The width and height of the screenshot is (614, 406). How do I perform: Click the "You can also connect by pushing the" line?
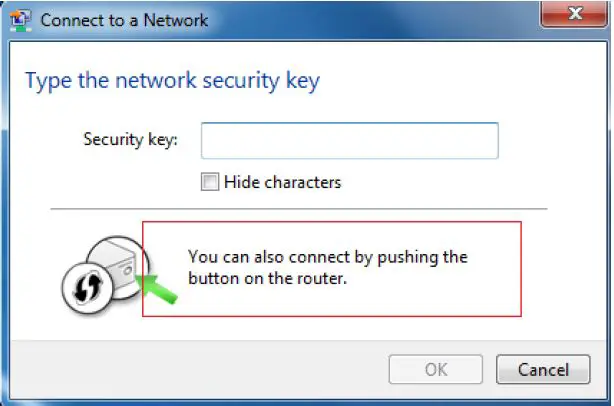[327, 257]
